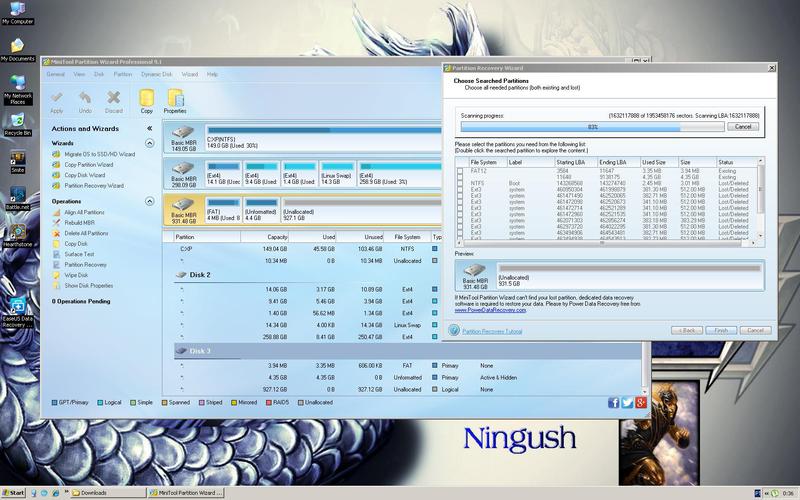This screenshot has height=500, width=800.
Task: Collapse the Actions and Wizards panel
Action: pyautogui.click(x=149, y=129)
